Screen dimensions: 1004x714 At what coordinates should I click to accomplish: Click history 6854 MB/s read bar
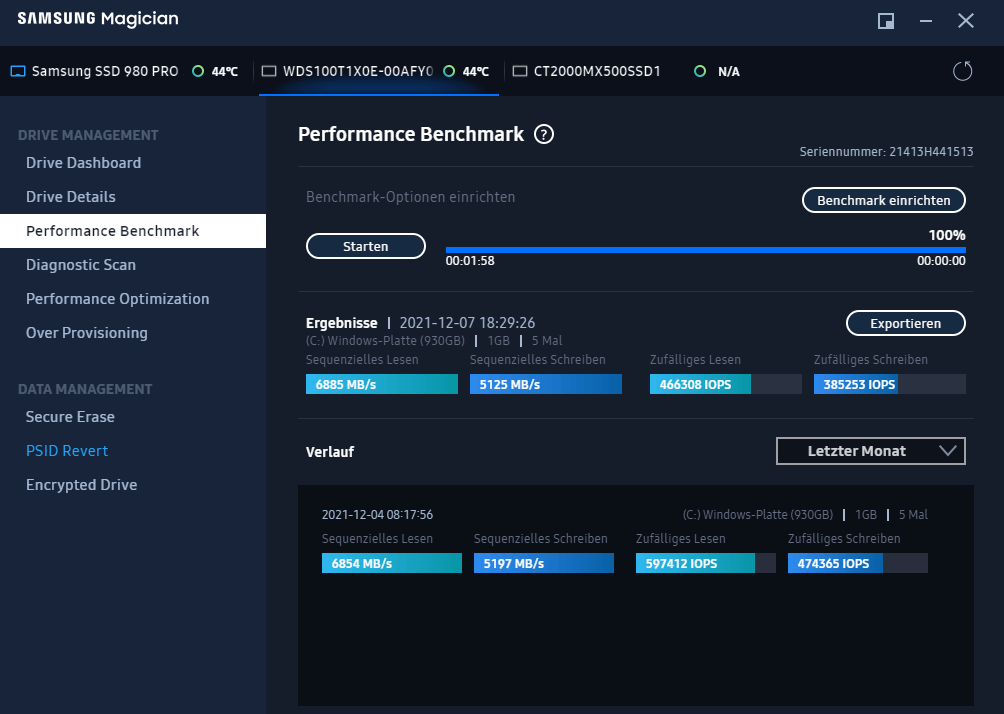(392, 563)
